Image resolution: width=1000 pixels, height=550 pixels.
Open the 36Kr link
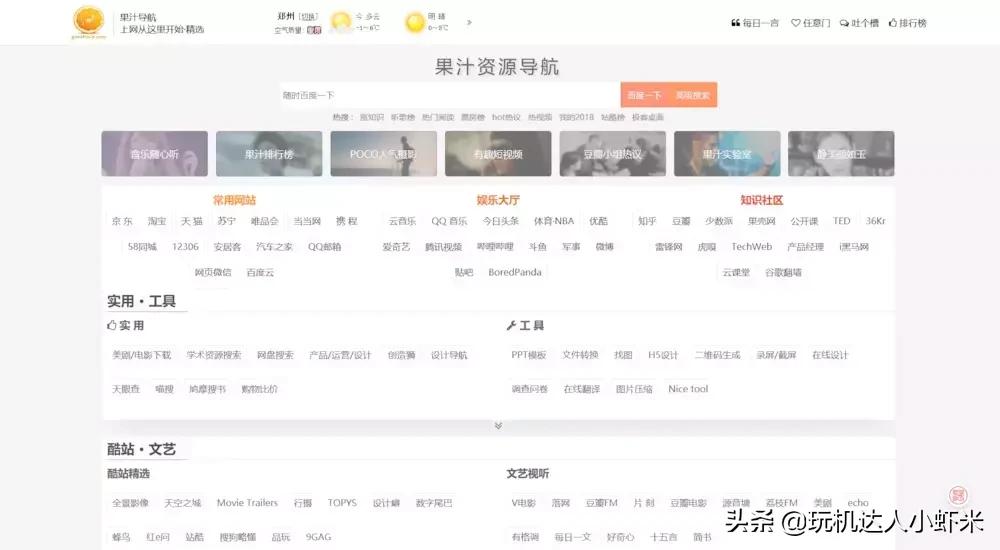876,221
